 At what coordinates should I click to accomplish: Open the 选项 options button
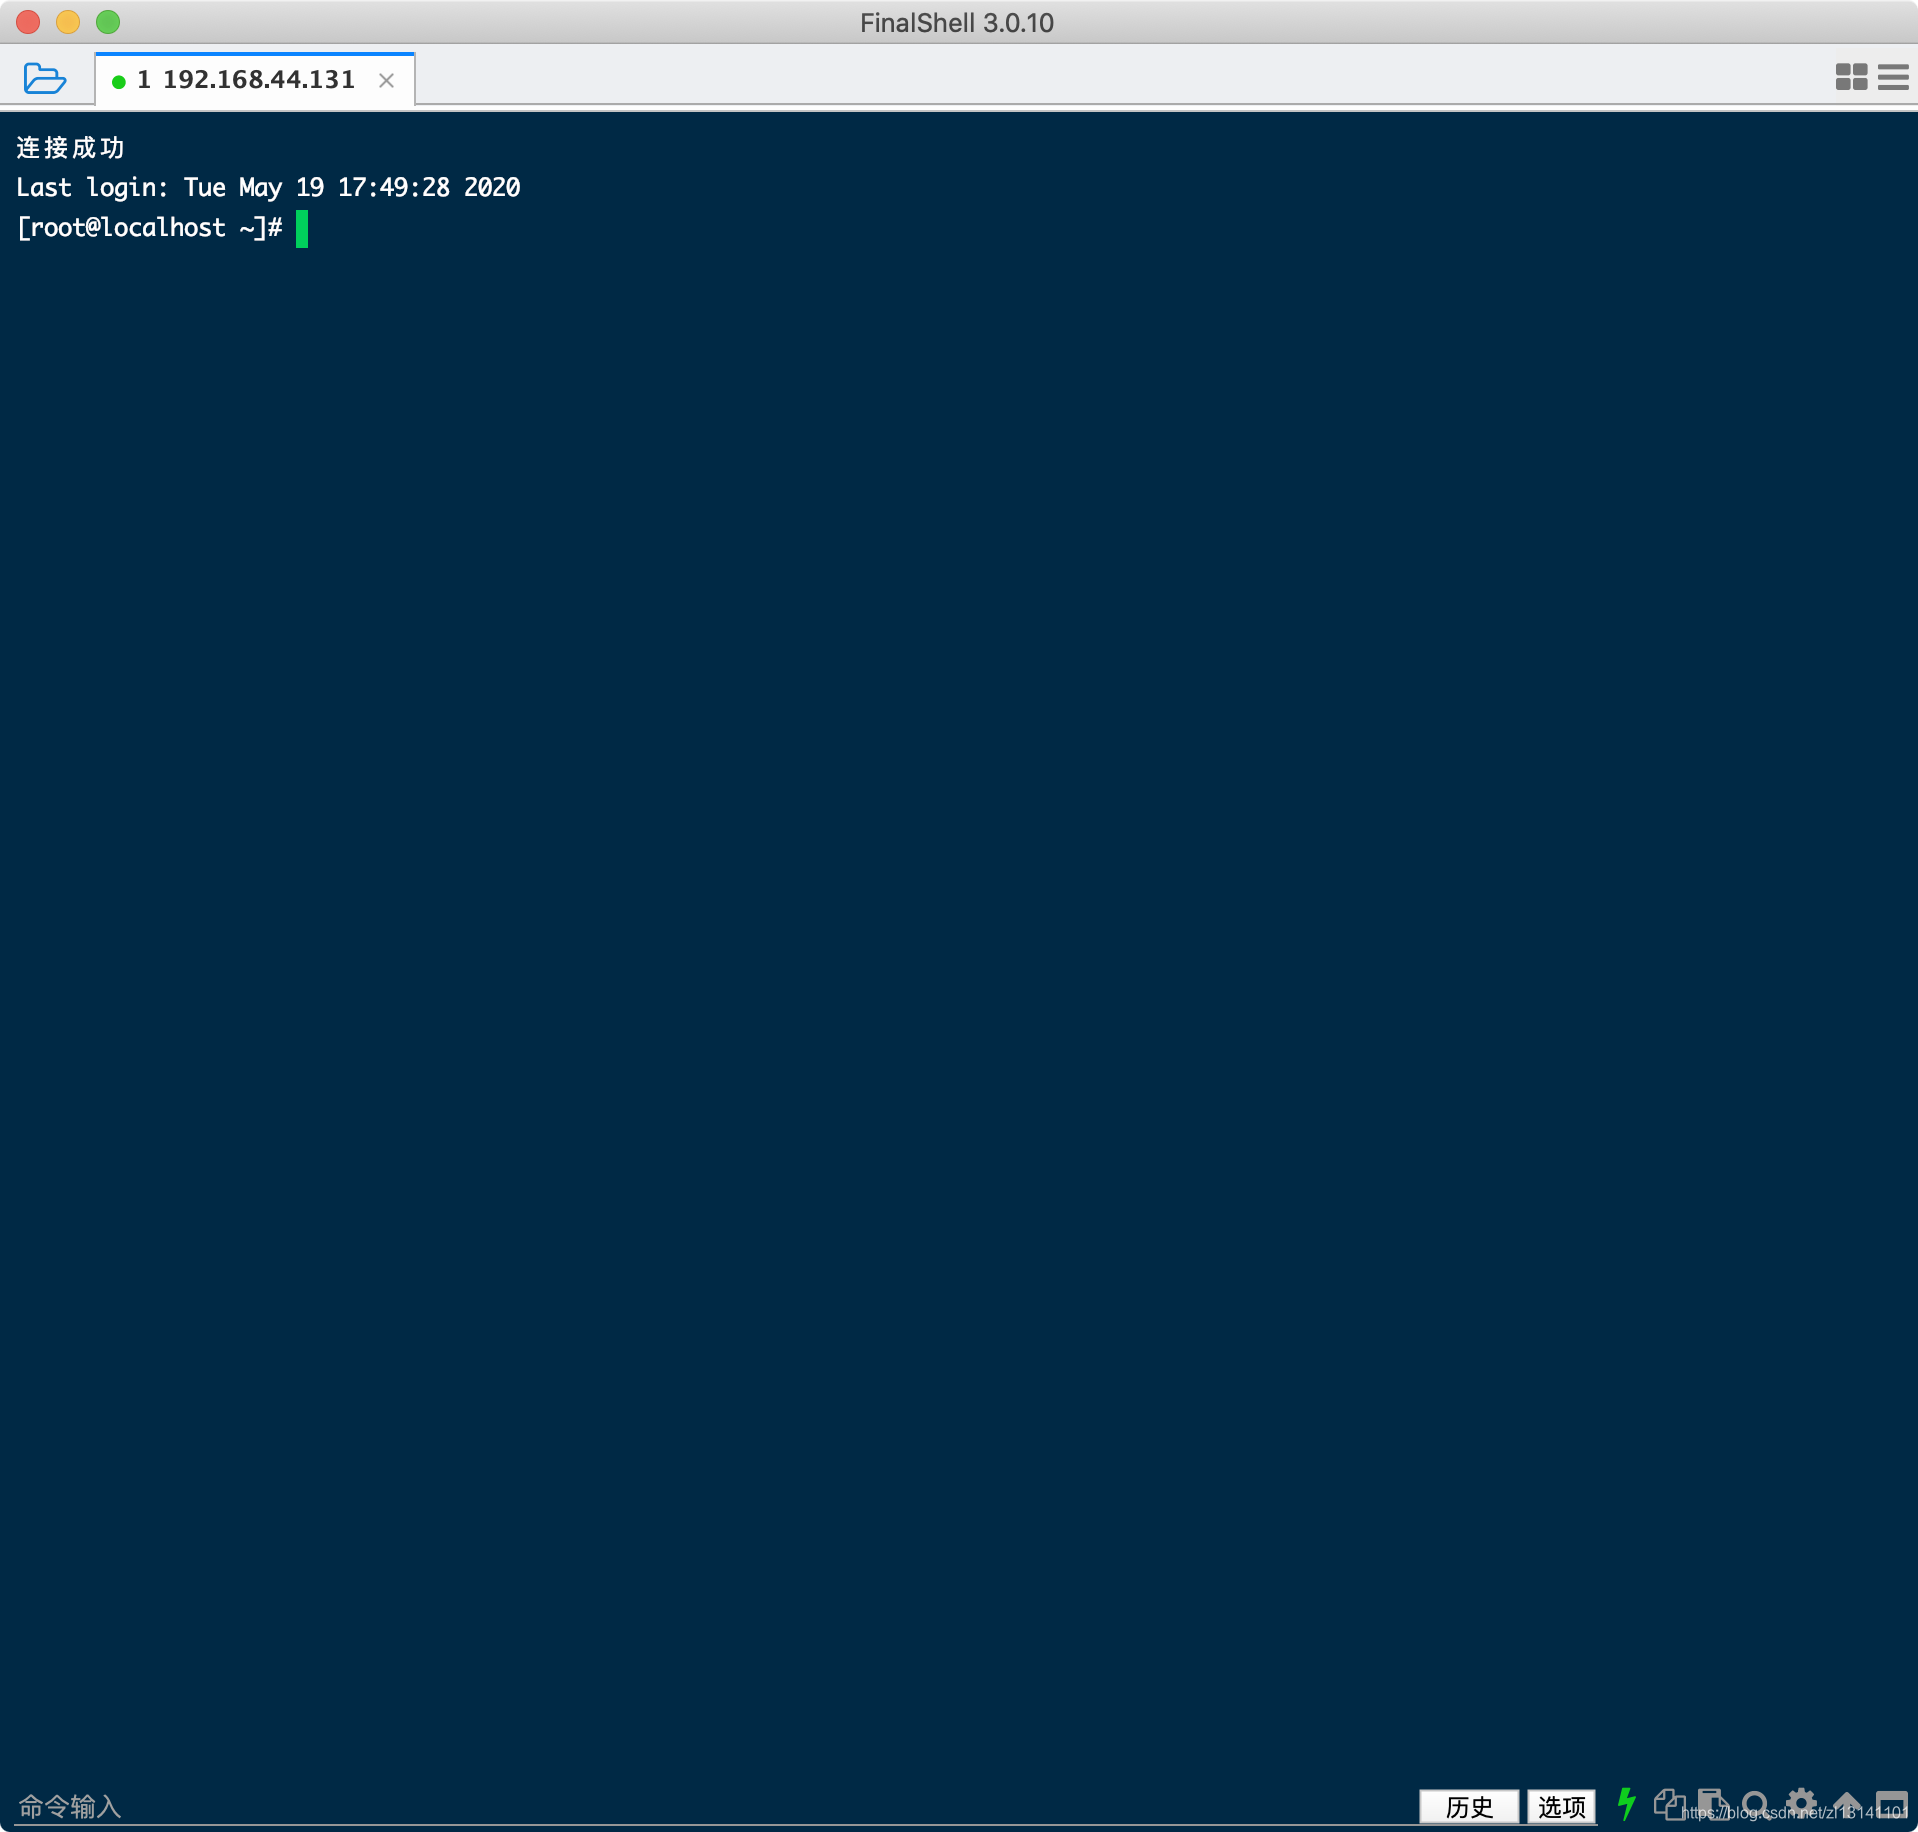coord(1562,1806)
